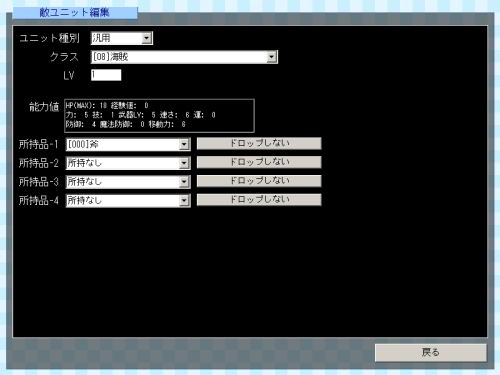
Task: Click the 防御 stats line
Action: (x=125, y=124)
